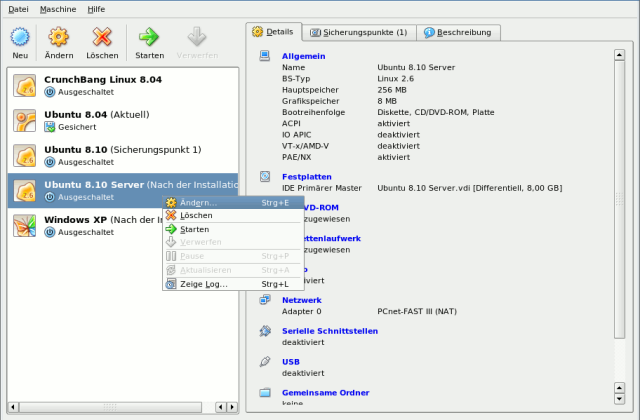This screenshot has width=640, height=420.
Task: Open the Serielle Schnittstellen settings link
Action: 330,331
